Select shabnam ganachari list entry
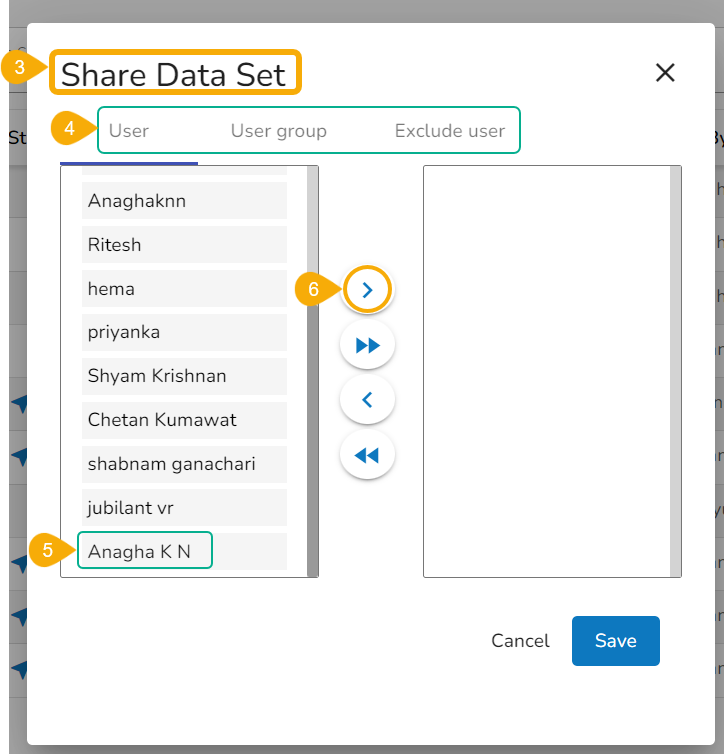The width and height of the screenshot is (724, 754). click(184, 464)
